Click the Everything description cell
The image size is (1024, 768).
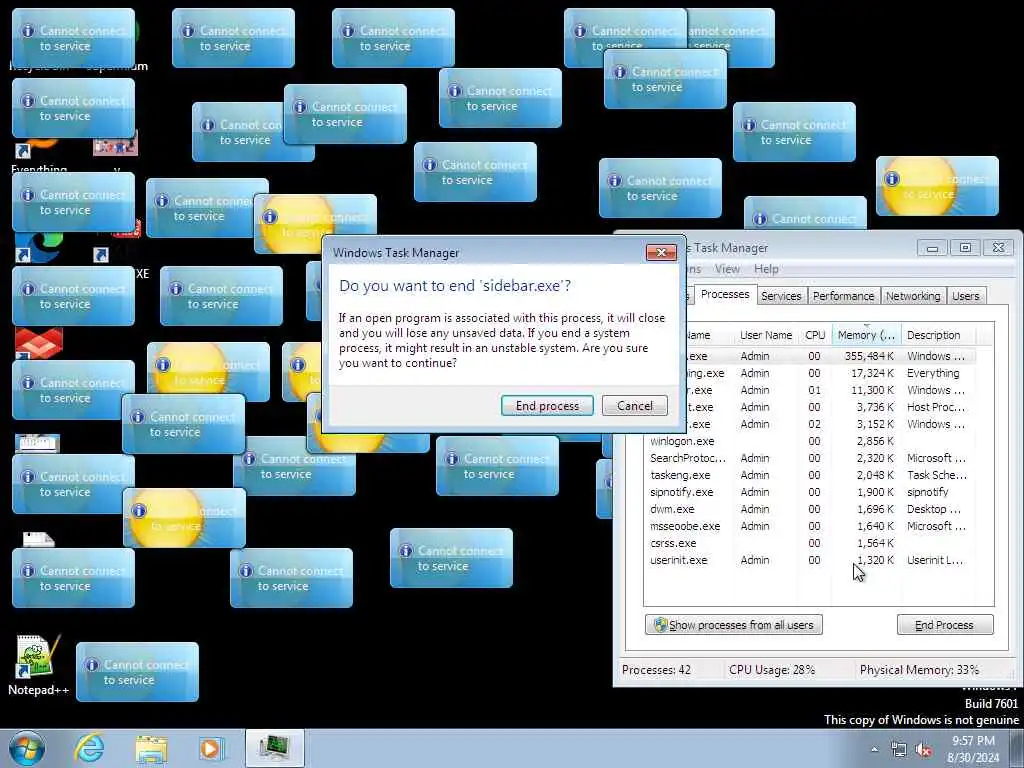tap(933, 373)
